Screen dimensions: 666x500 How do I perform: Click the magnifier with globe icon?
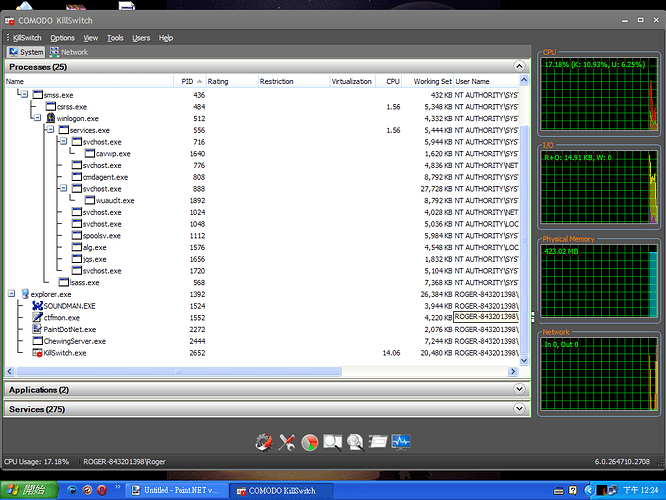[355, 442]
